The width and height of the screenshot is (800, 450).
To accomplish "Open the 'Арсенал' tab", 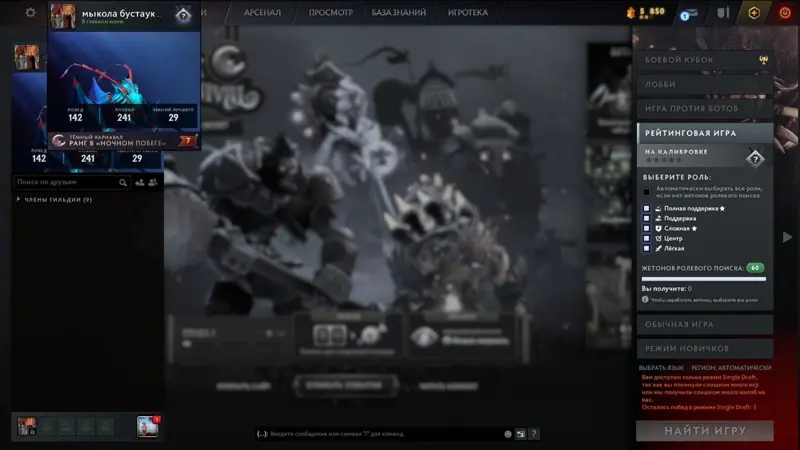I will click(262, 13).
